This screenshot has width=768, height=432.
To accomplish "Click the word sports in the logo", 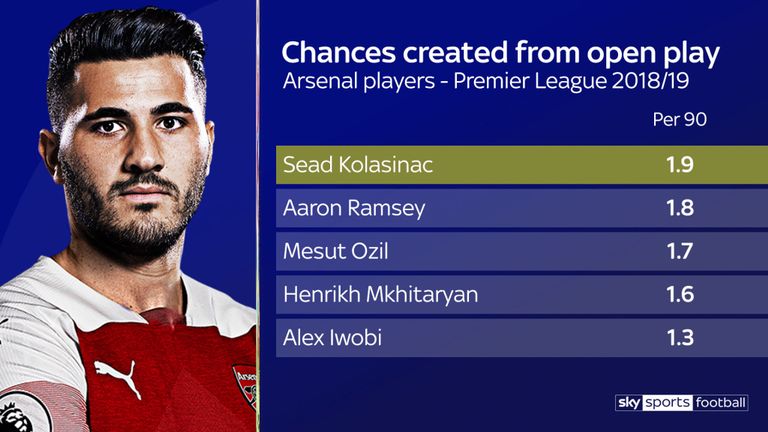I will [x=667, y=403].
